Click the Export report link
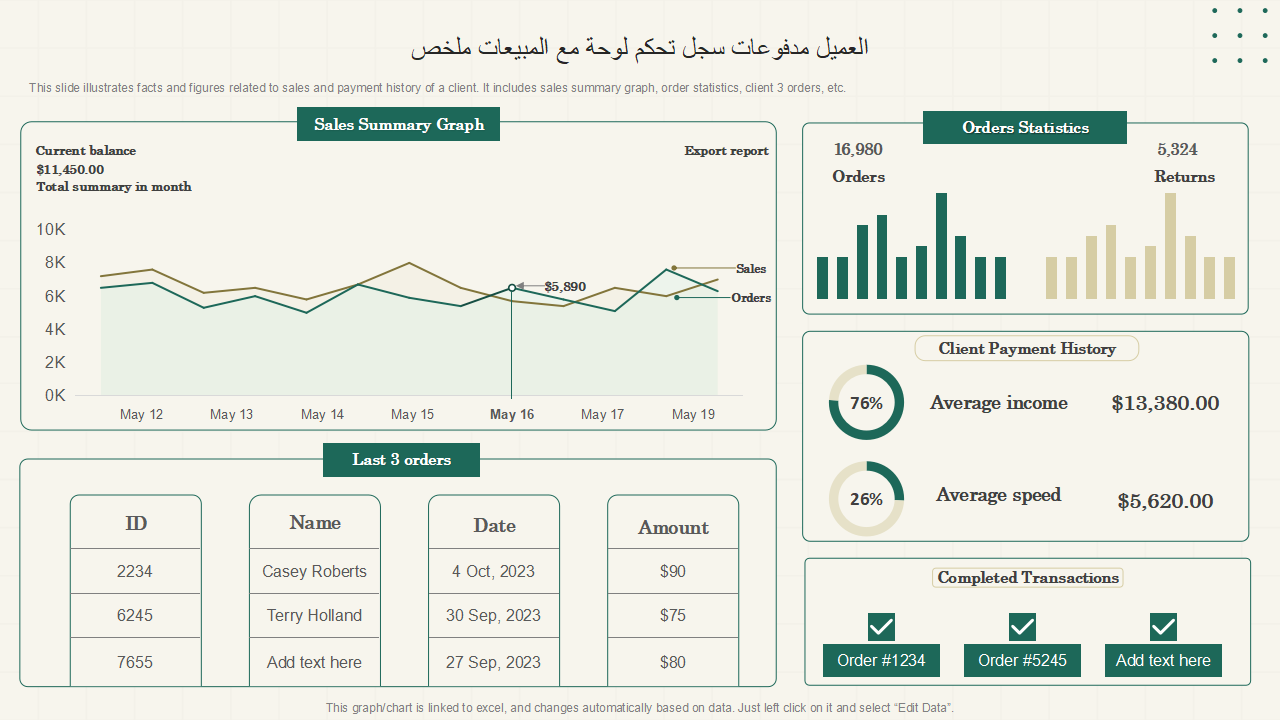 pos(726,151)
